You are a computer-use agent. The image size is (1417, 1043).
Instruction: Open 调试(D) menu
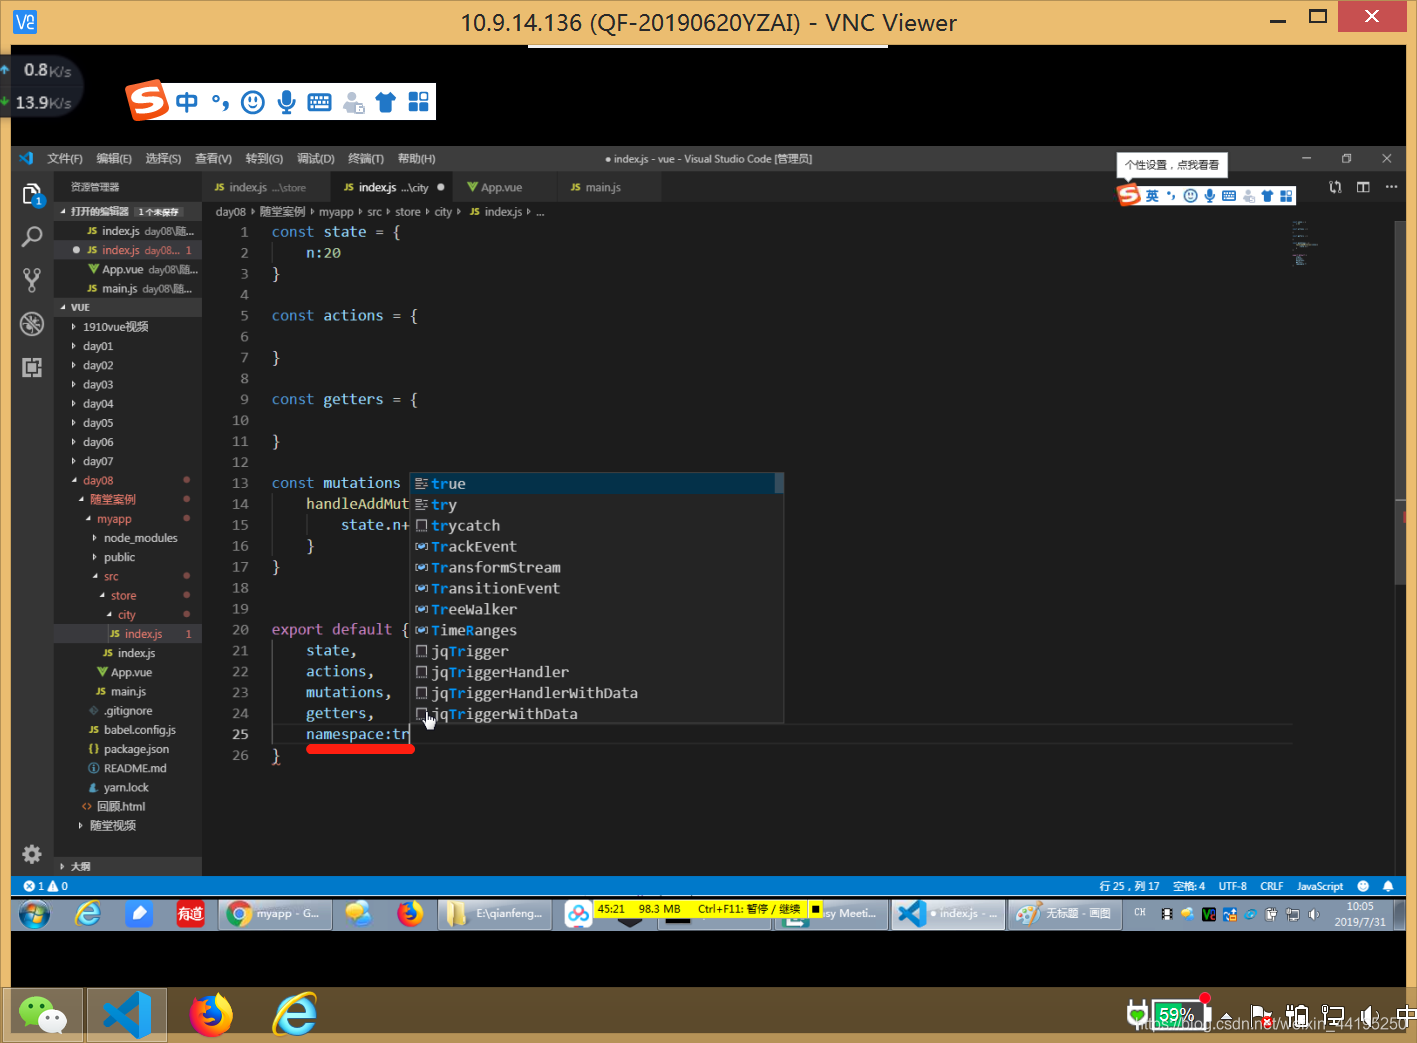316,159
